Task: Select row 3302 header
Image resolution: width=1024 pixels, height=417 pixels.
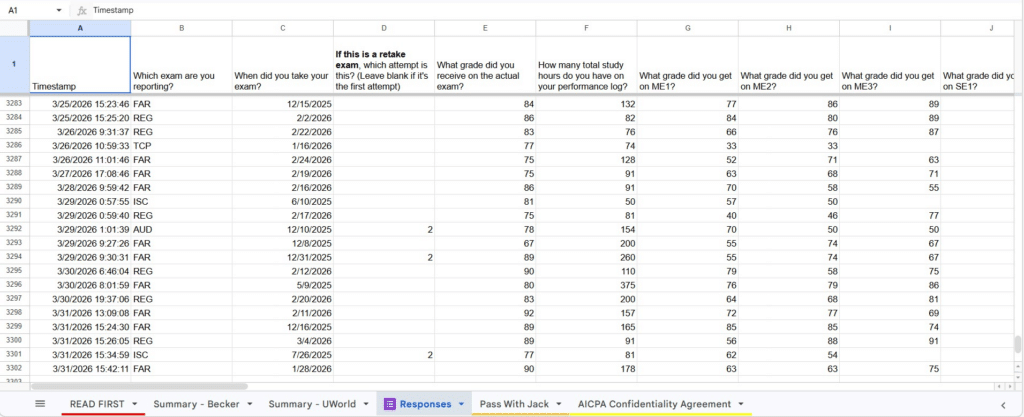Action: 14,369
